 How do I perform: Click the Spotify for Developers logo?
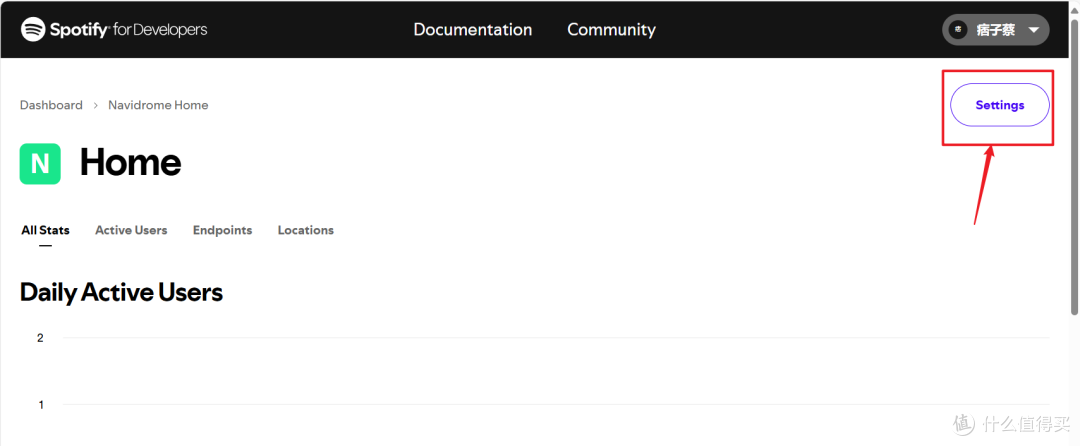[114, 30]
